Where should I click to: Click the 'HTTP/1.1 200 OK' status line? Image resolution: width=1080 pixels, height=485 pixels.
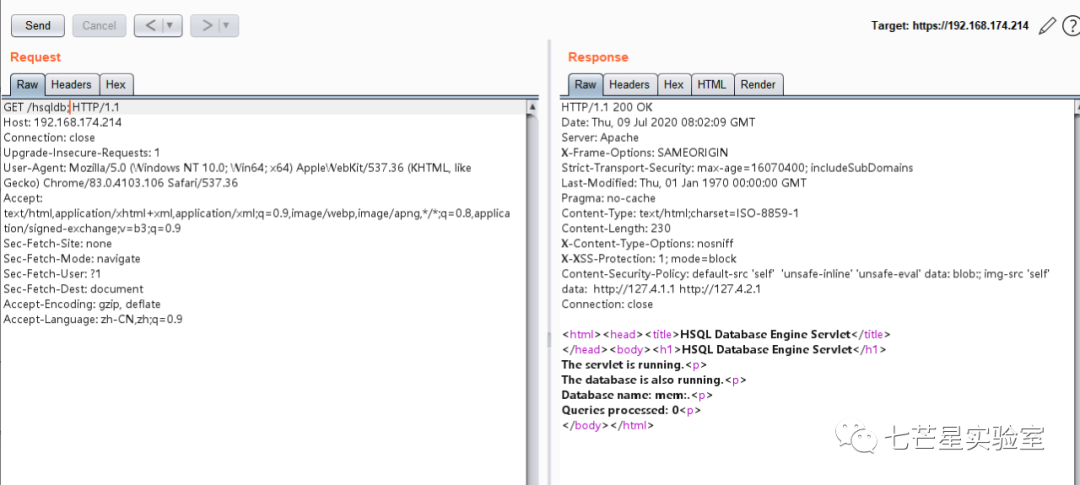607,107
